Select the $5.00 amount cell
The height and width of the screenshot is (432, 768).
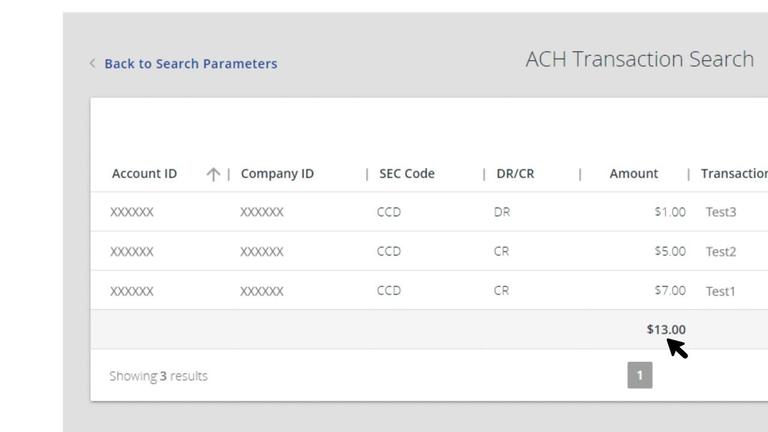[x=670, y=251]
